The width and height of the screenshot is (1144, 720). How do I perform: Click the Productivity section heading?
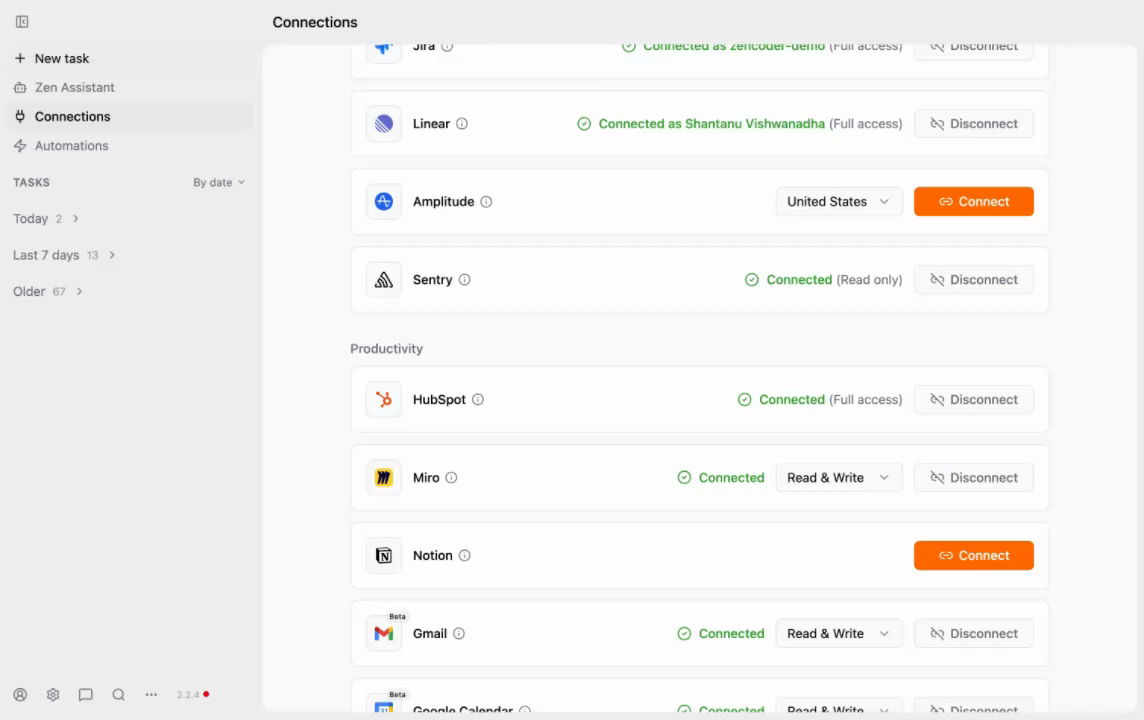pyautogui.click(x=387, y=349)
